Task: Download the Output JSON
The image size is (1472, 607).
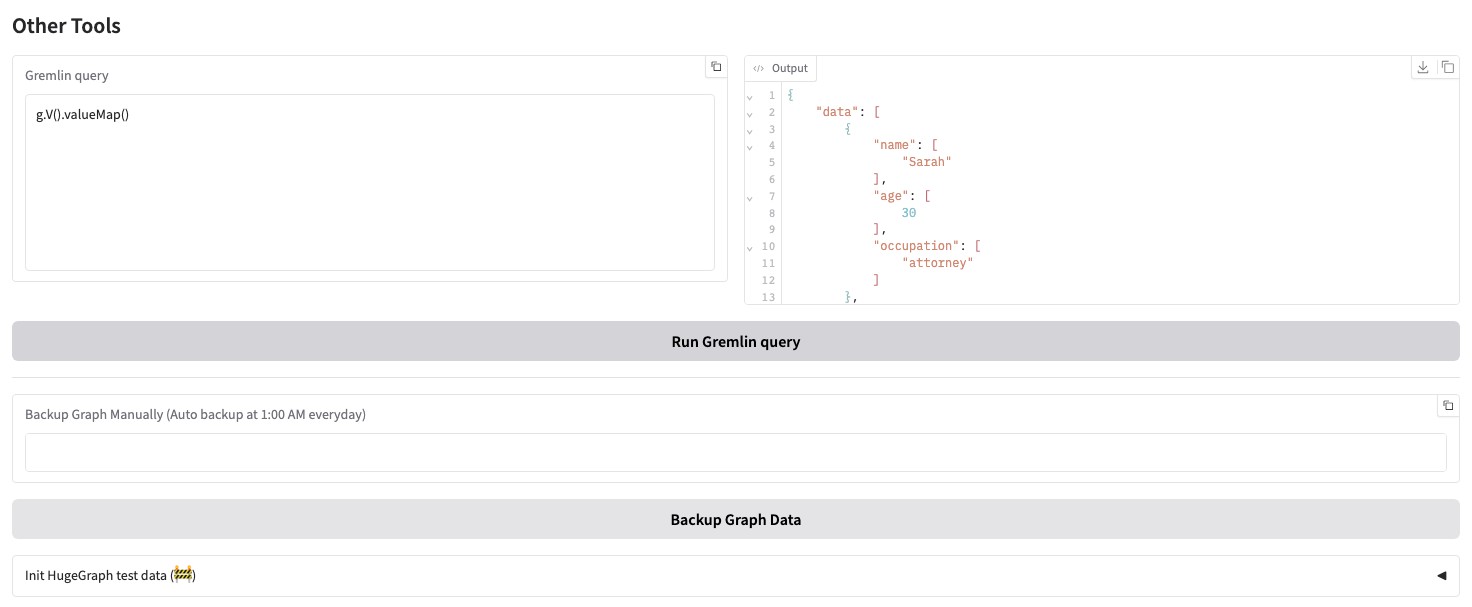Action: coord(1423,67)
